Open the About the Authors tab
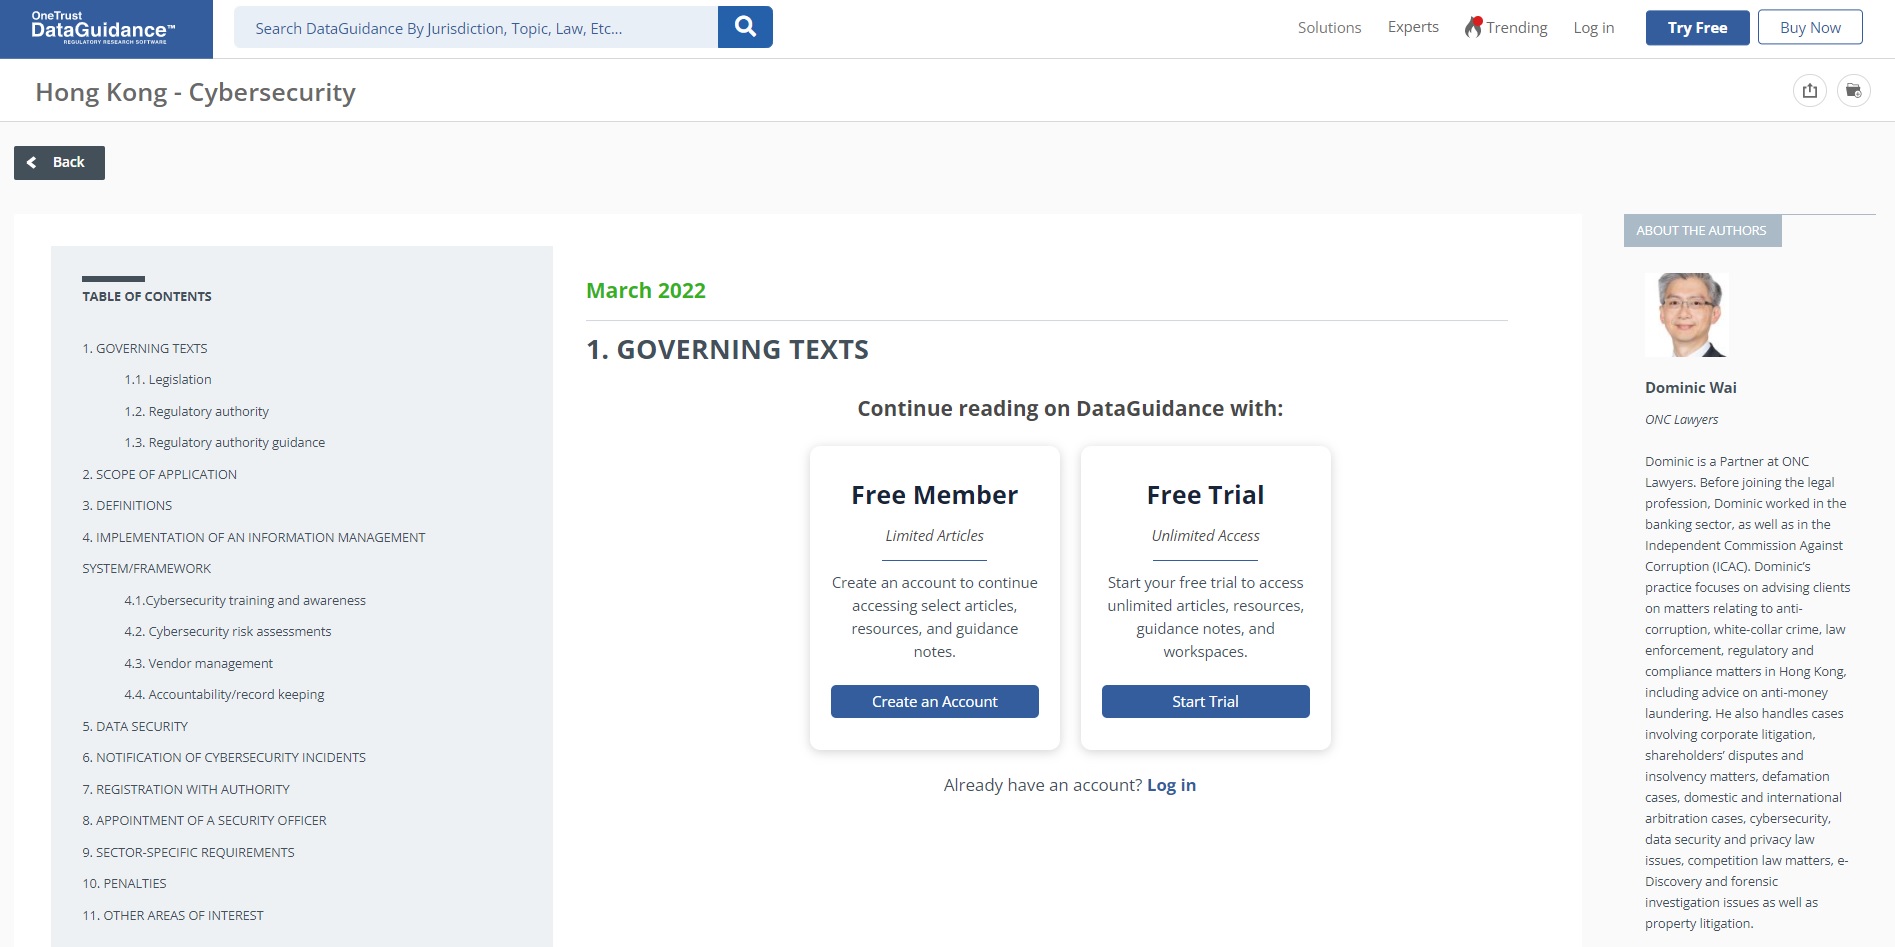The width and height of the screenshot is (1895, 947). coord(1702,230)
